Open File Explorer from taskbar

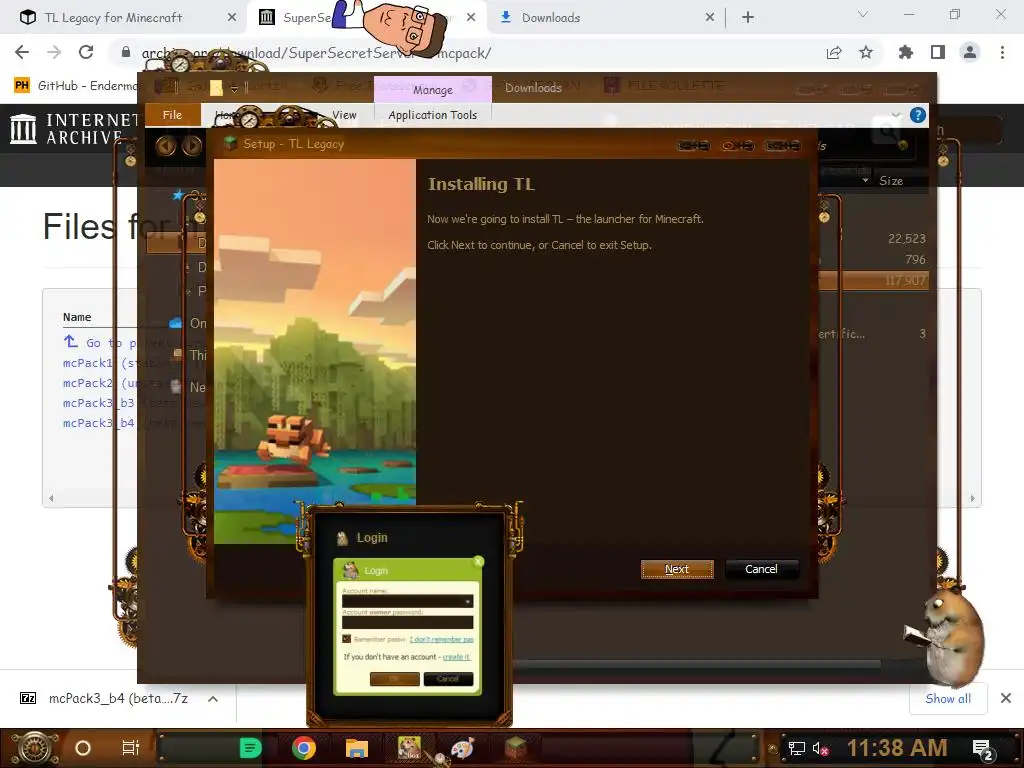click(x=357, y=748)
